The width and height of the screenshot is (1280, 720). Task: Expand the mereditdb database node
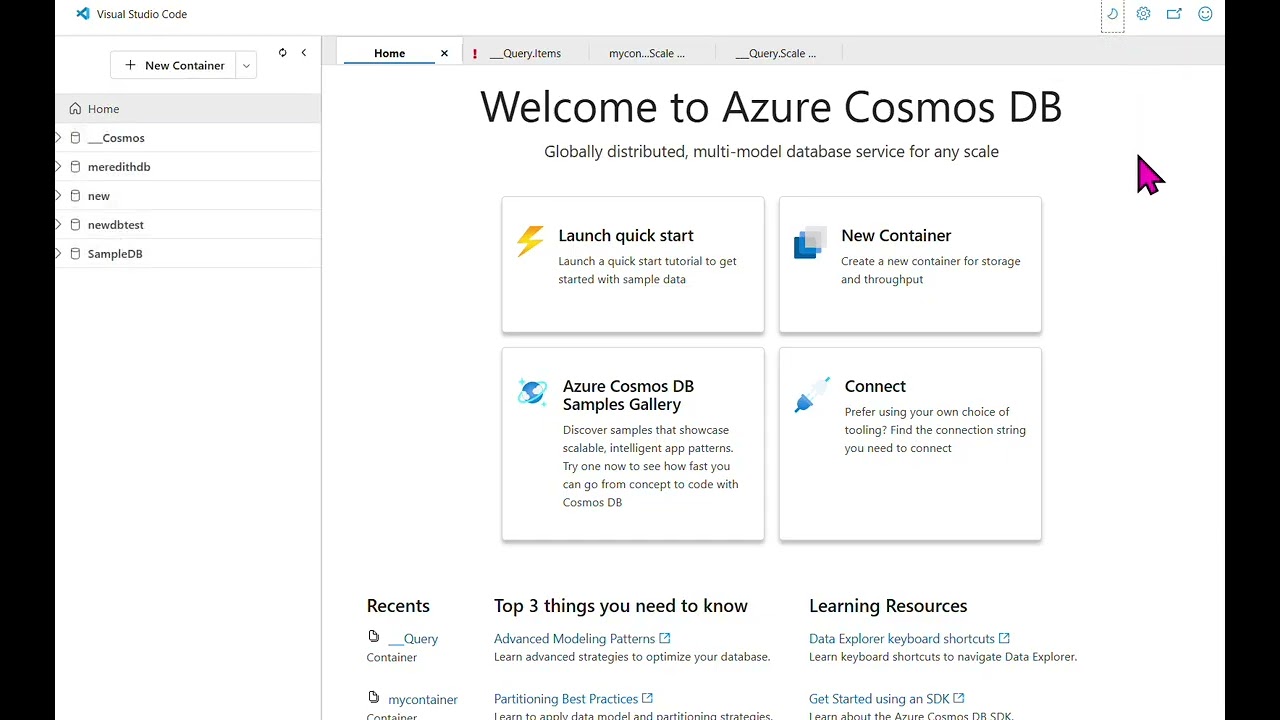coord(59,167)
